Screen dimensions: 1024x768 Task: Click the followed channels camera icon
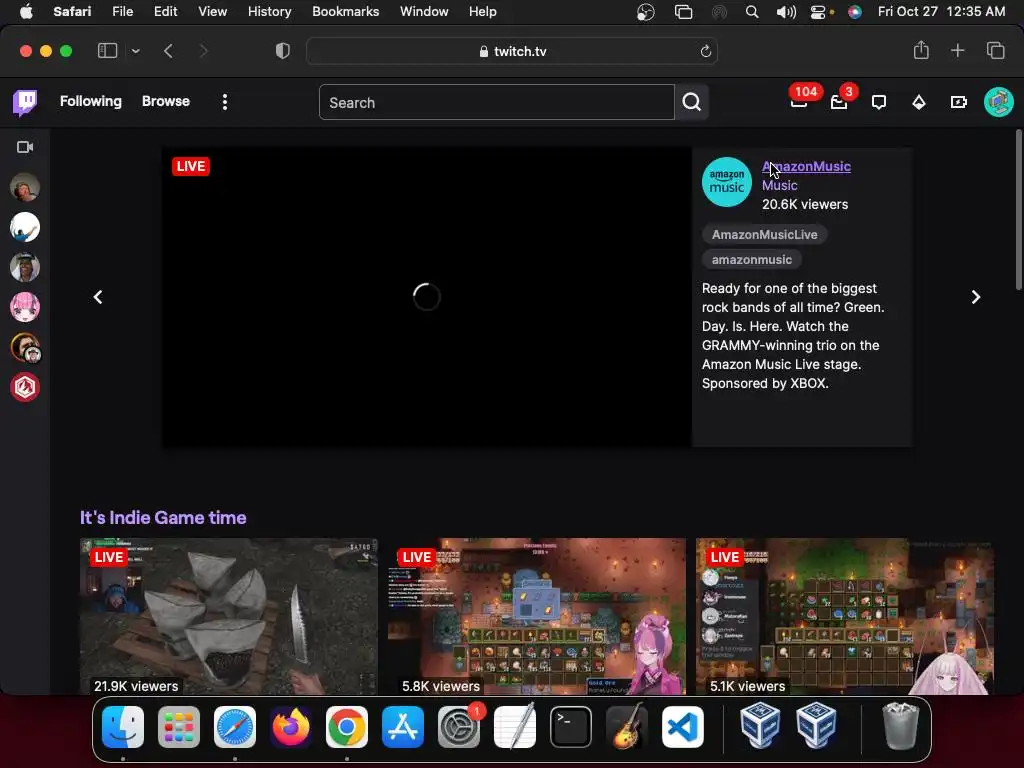pyautogui.click(x=25, y=147)
